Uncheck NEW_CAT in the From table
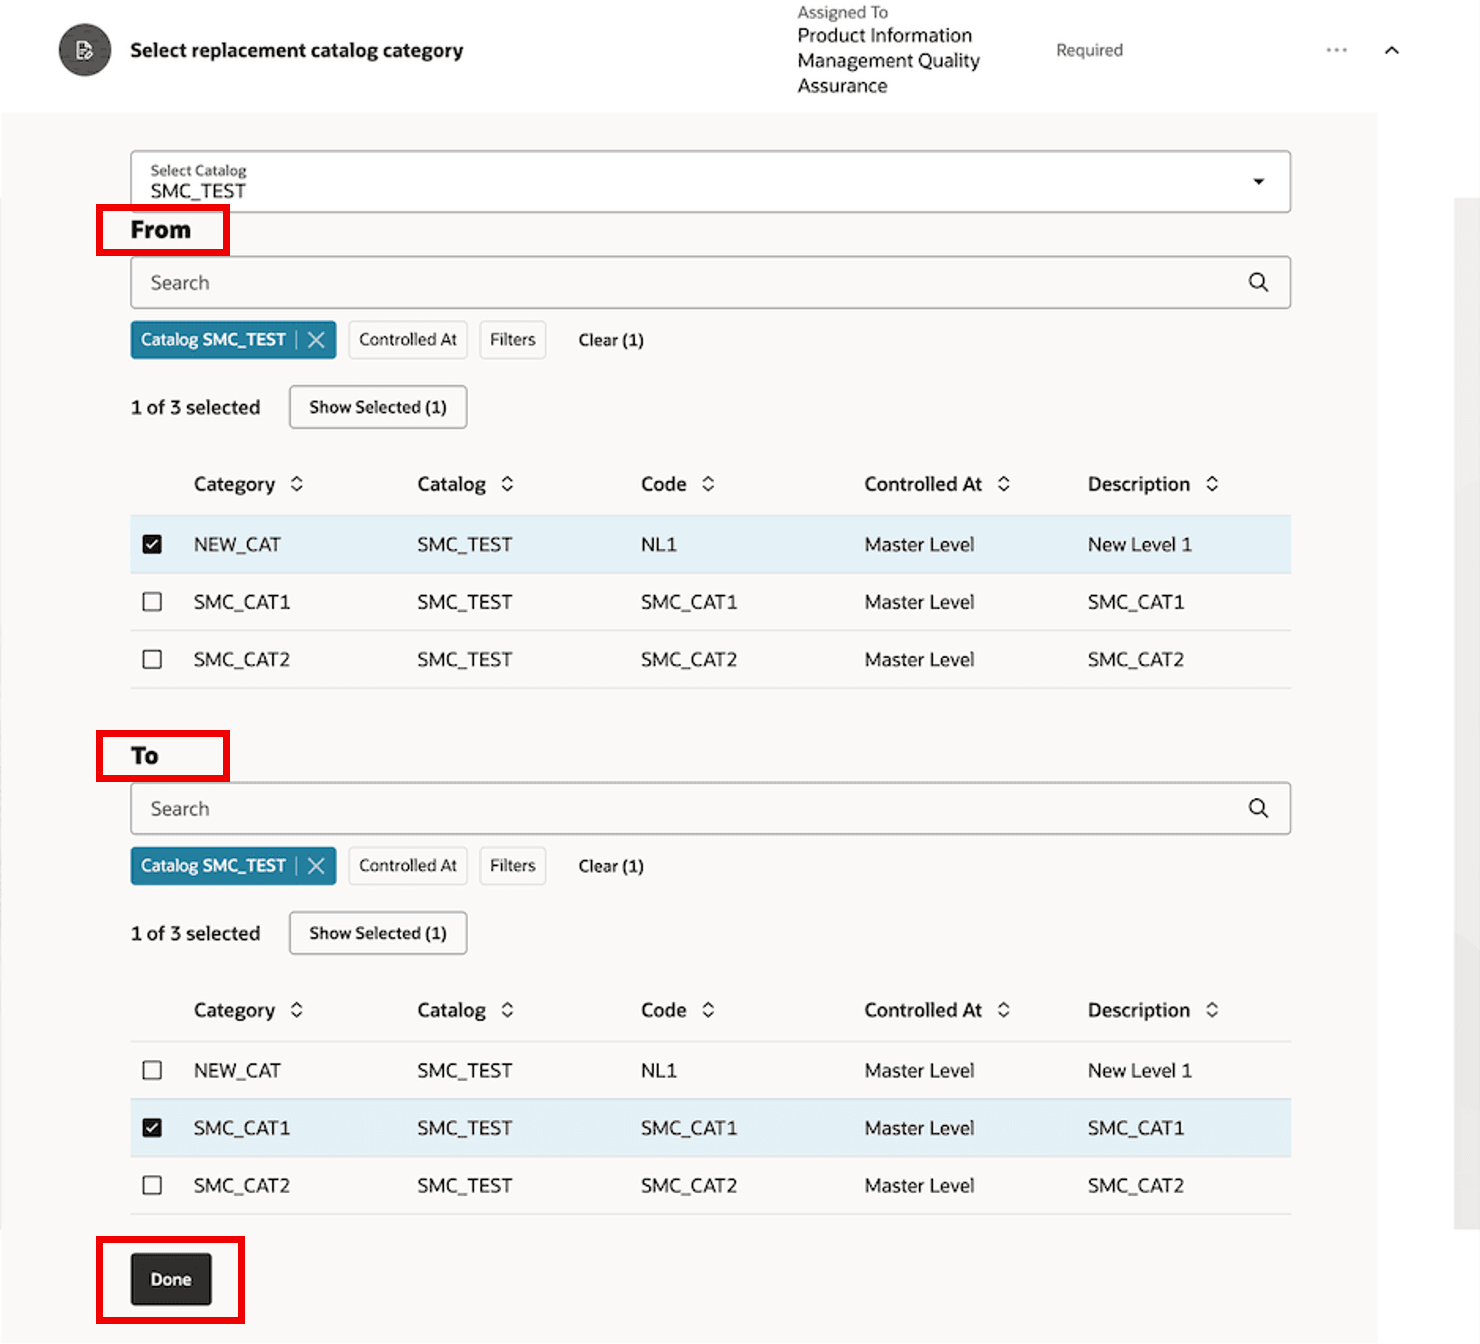Viewport: 1480px width, 1344px height. tap(152, 544)
